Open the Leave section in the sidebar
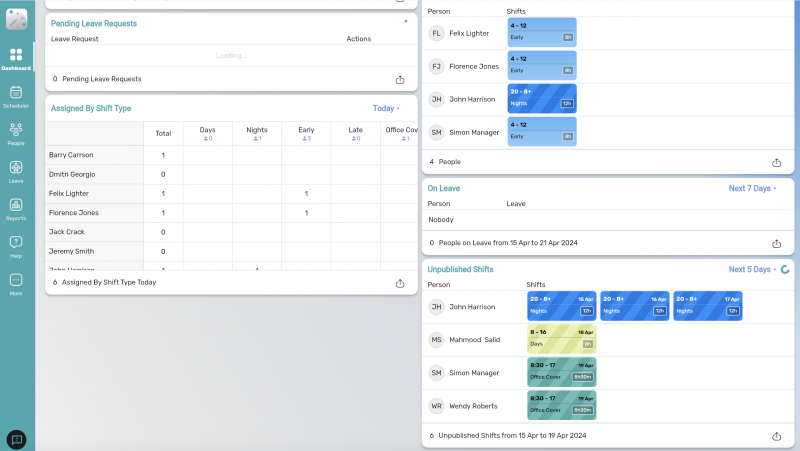The height and width of the screenshot is (451, 800). [x=16, y=172]
